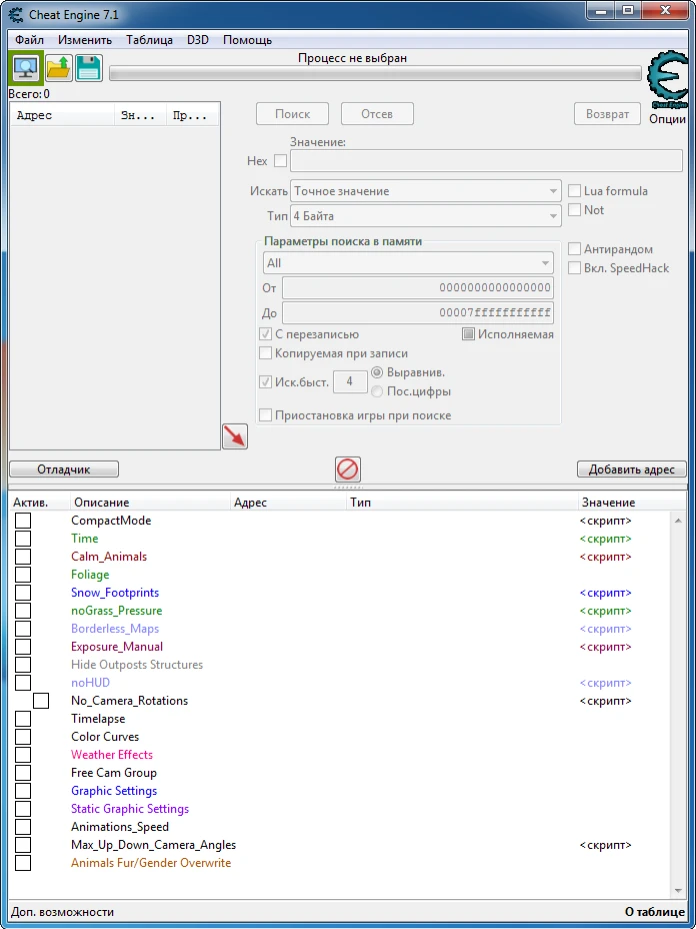
Task: Open the Таблица menu
Action: click(149, 40)
